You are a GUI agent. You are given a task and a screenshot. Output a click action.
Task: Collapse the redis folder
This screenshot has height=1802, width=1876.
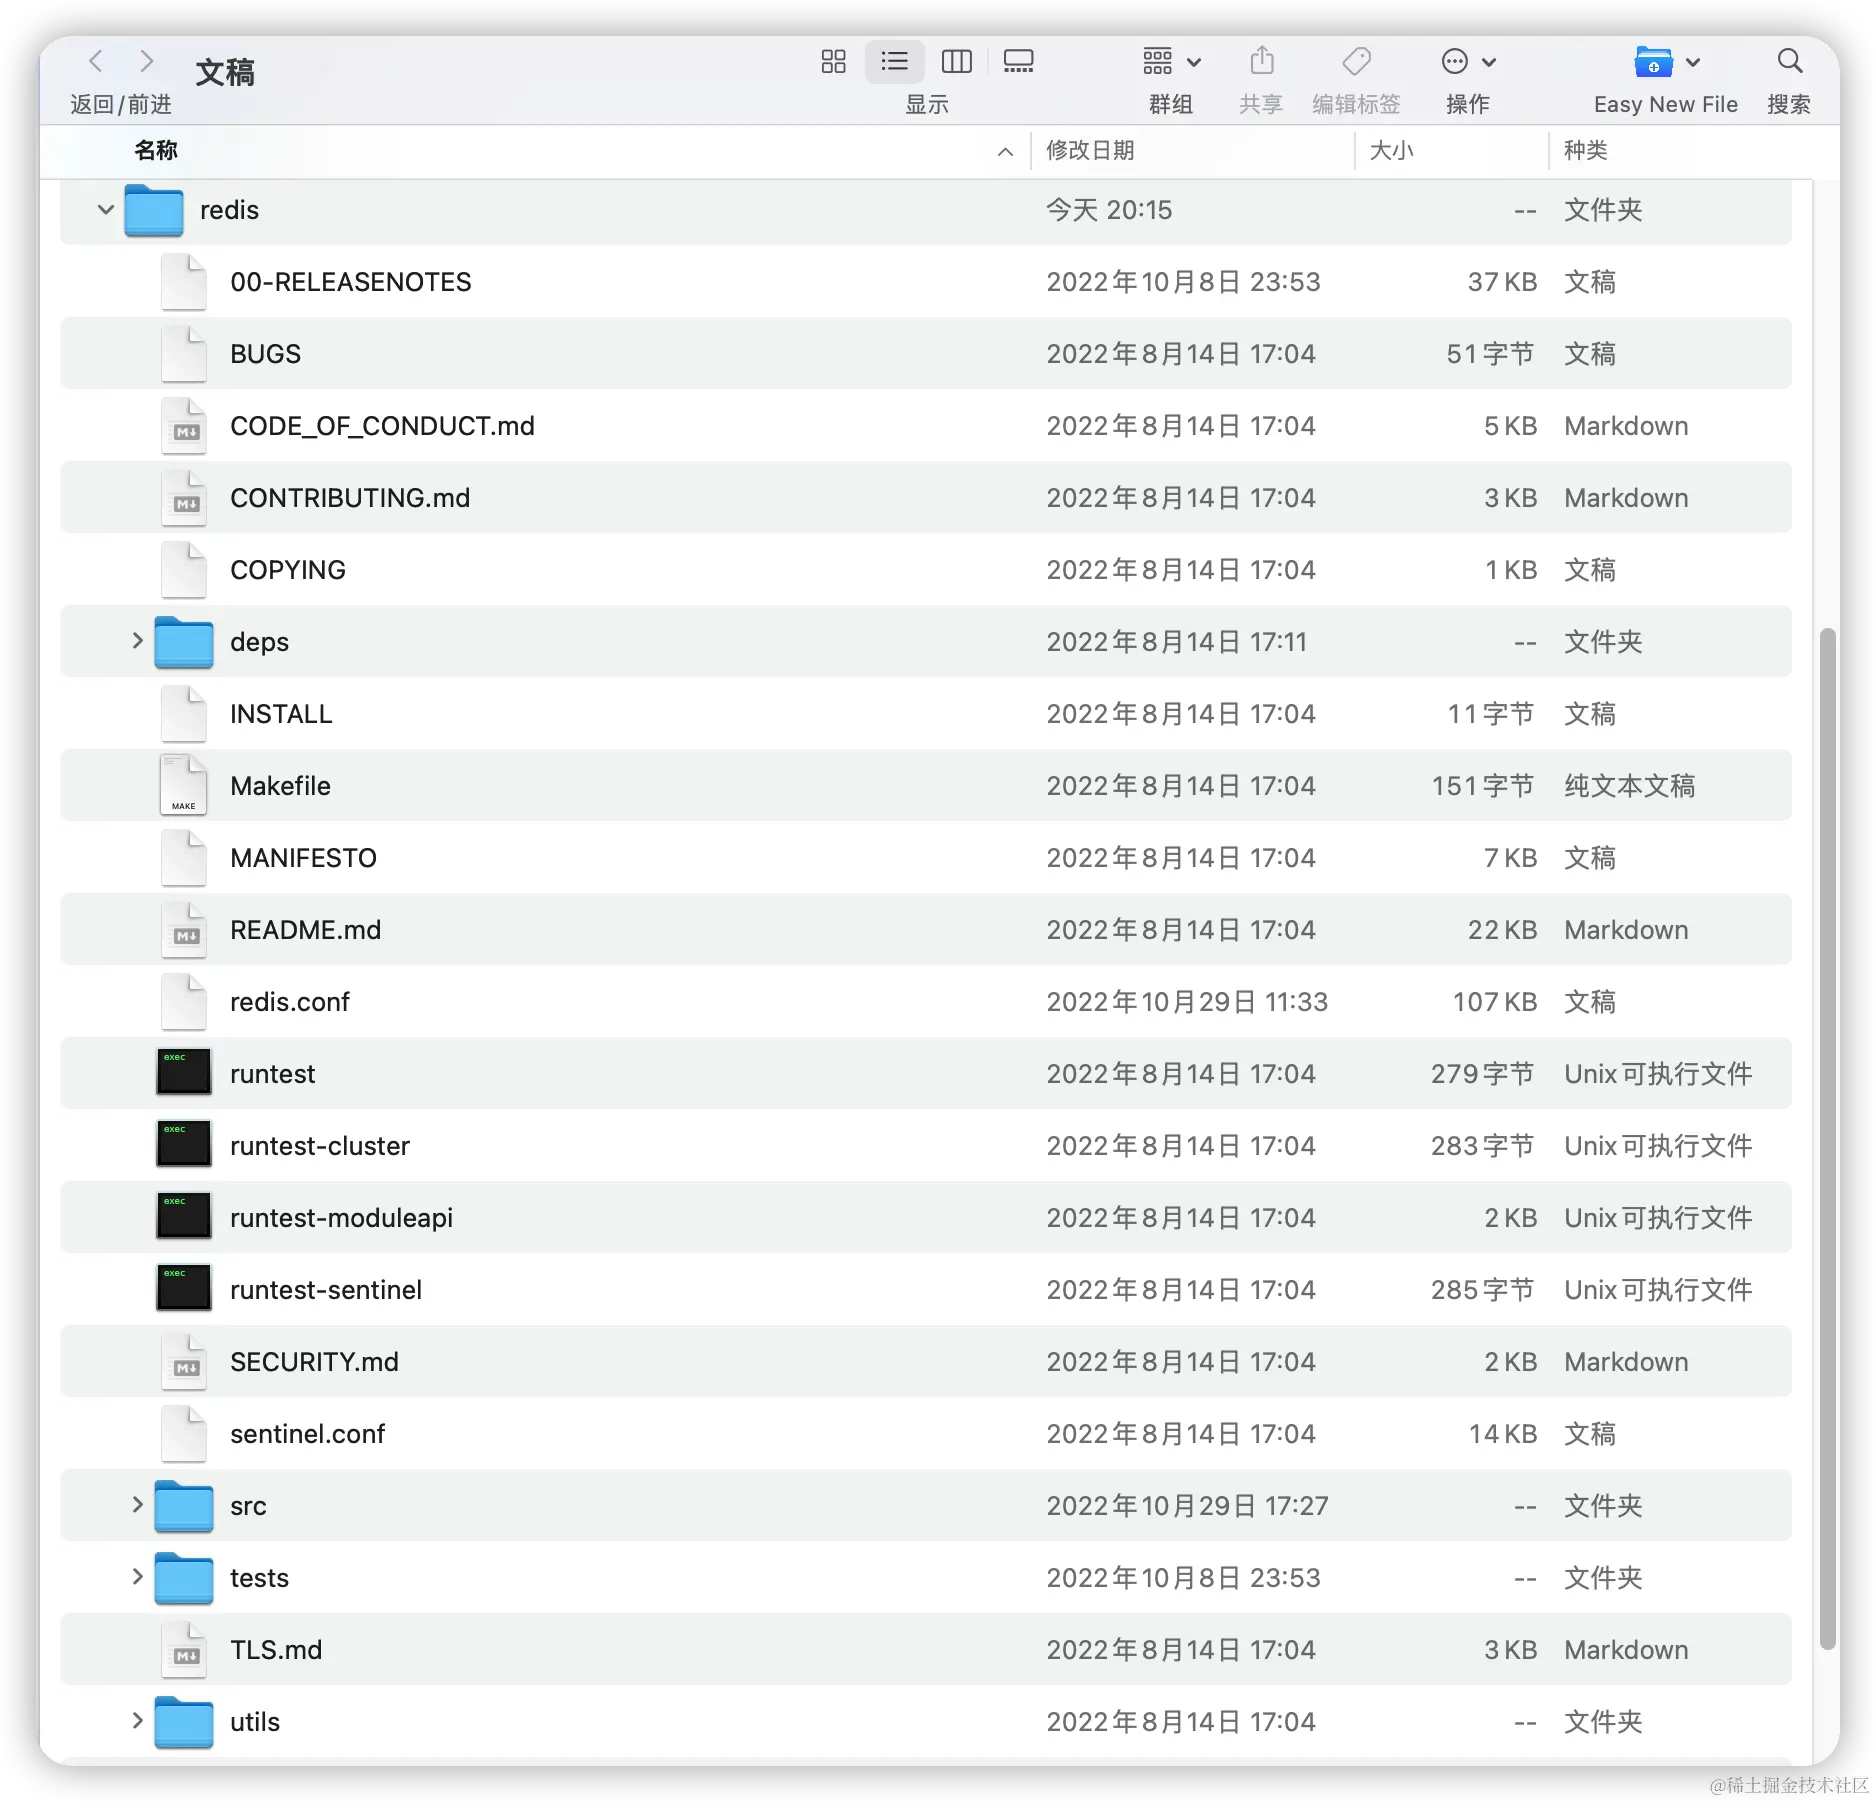pos(105,210)
